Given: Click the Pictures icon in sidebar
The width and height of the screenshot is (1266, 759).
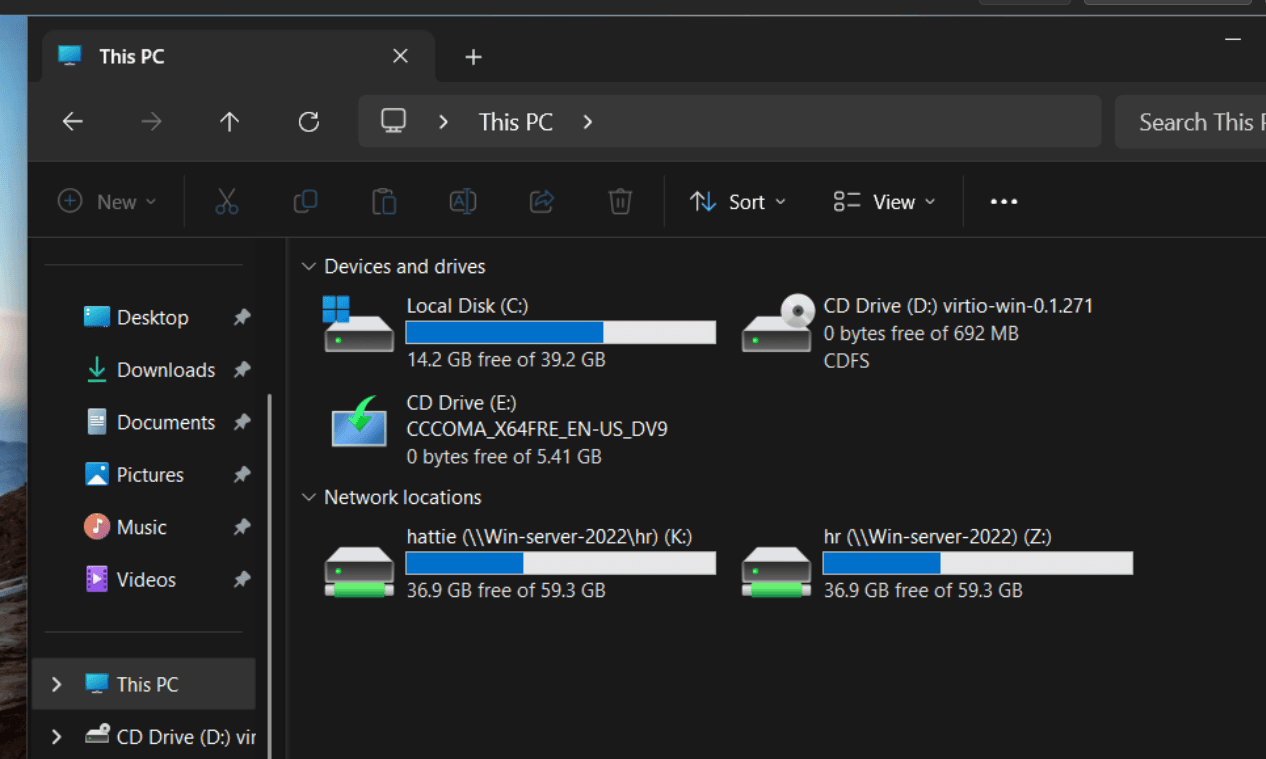Looking at the screenshot, I should tap(96, 474).
